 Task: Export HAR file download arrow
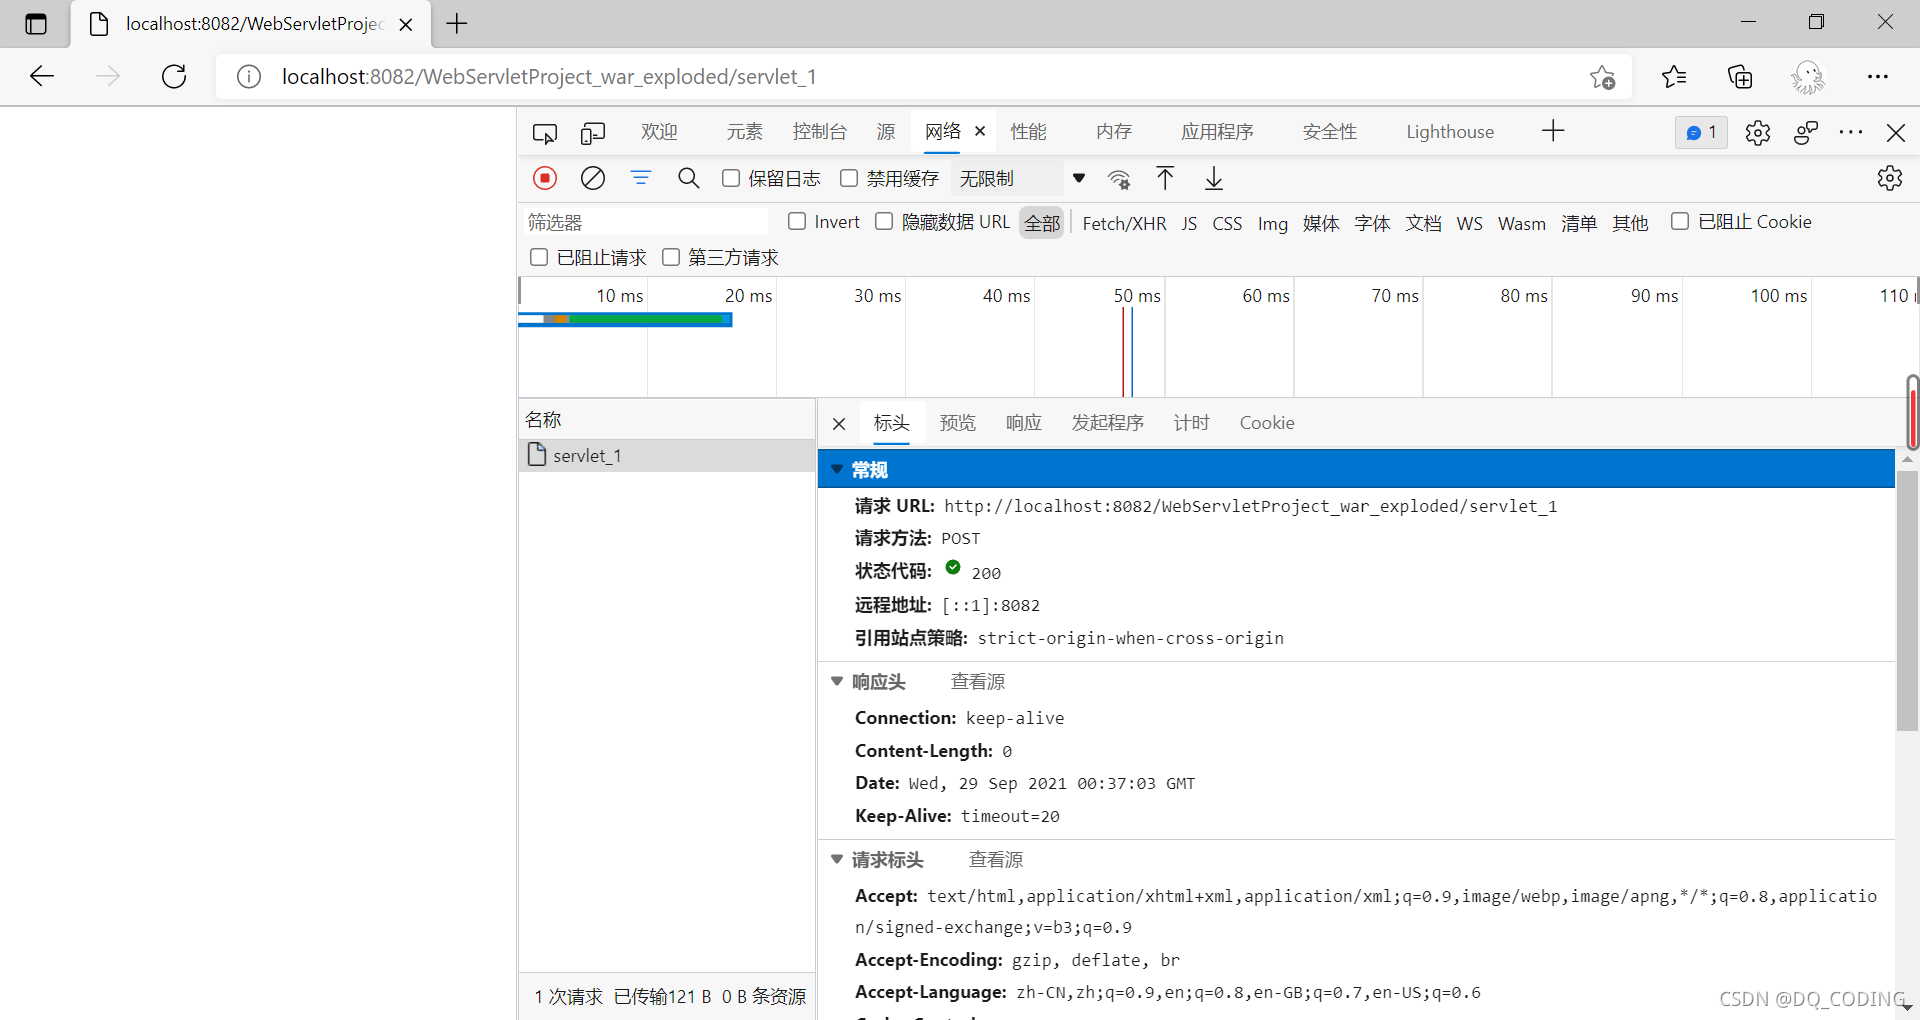pos(1214,178)
